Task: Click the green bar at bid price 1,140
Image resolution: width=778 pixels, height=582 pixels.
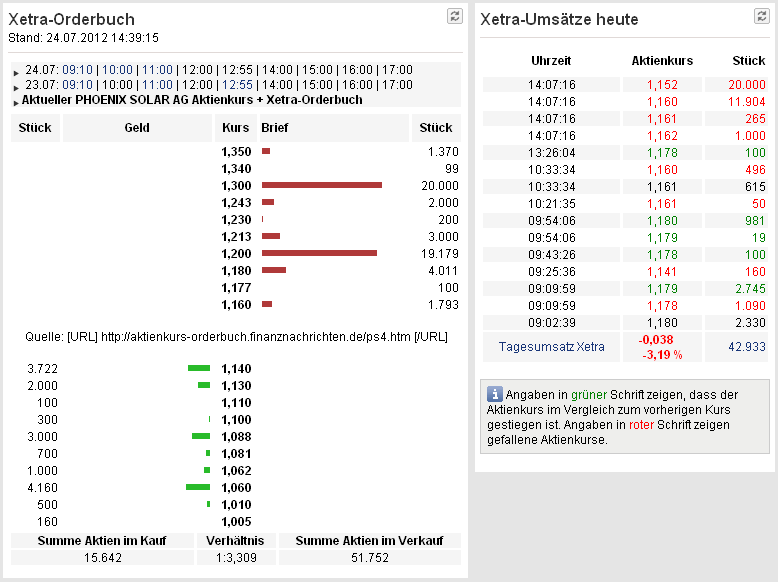Action: (199, 368)
